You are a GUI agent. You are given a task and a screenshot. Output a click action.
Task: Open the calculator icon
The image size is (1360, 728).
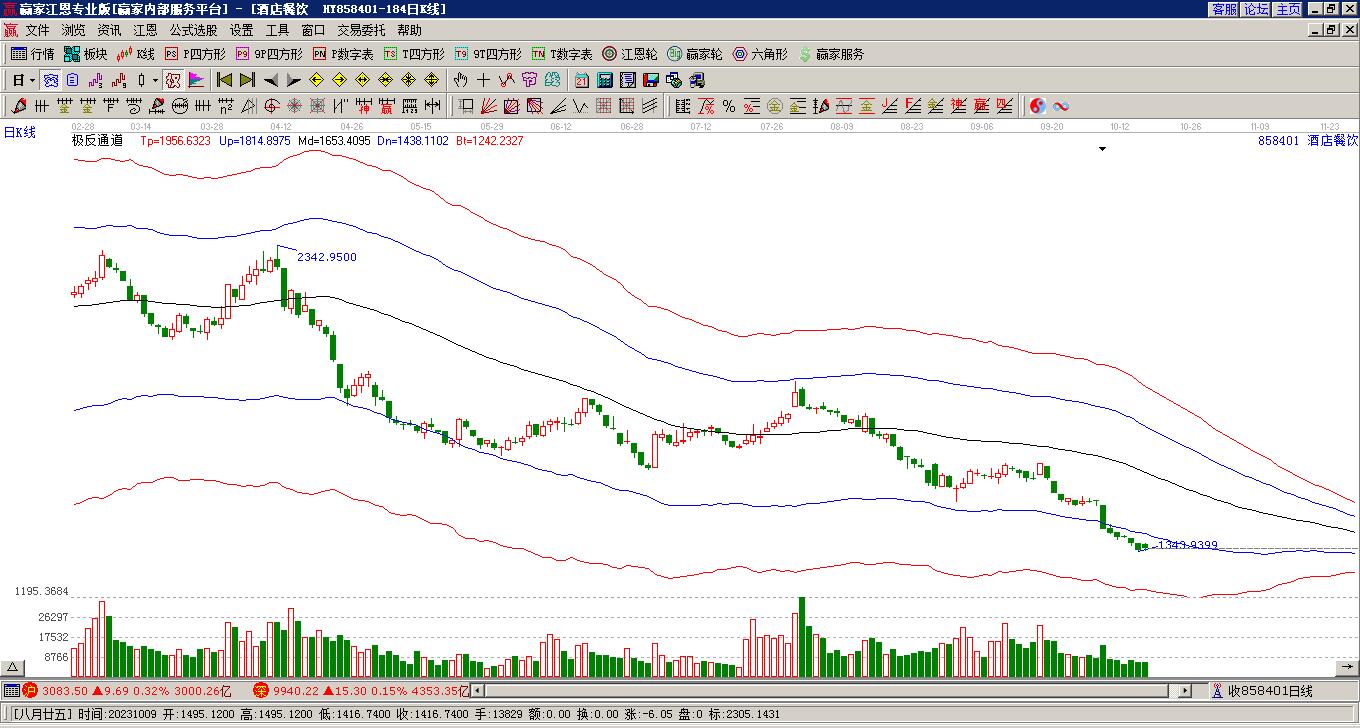tap(605, 80)
